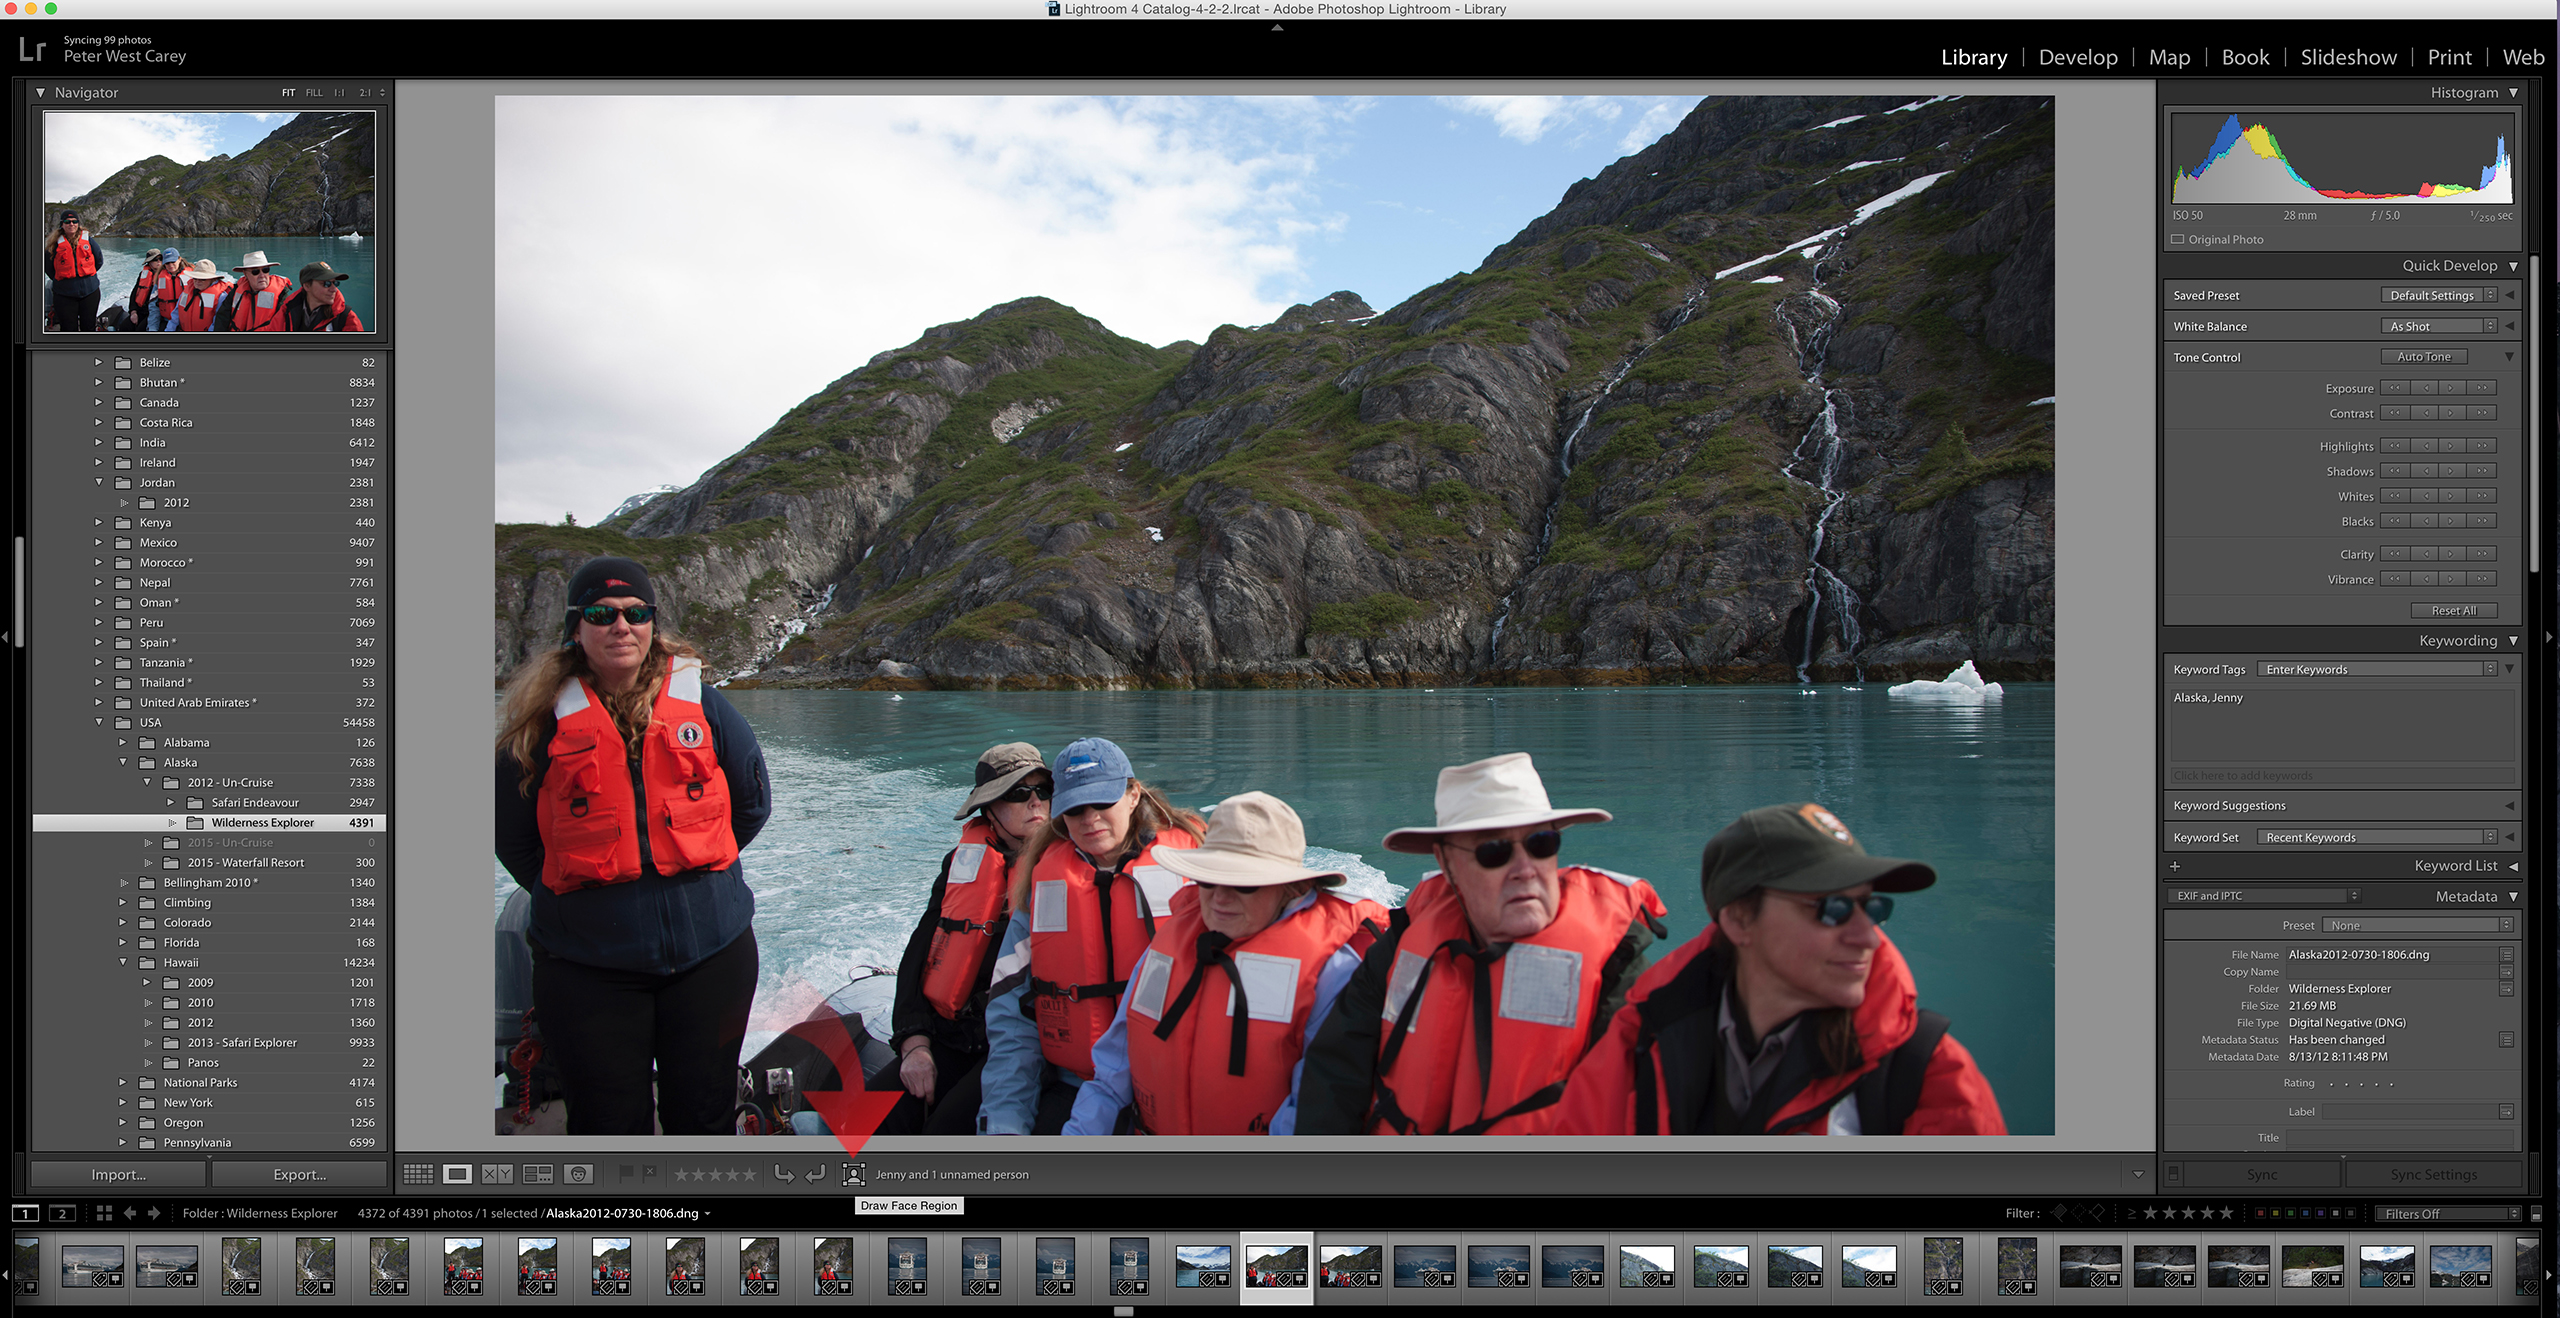Click the Title metadata input field
The image size is (2560, 1318).
coord(2399,1138)
